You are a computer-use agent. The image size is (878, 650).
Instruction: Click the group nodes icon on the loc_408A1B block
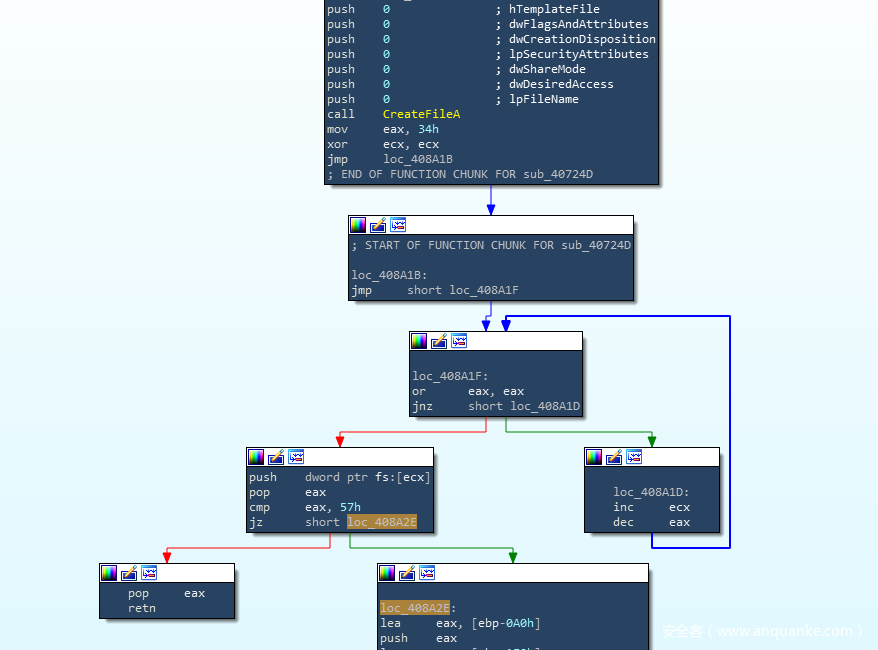(398, 225)
